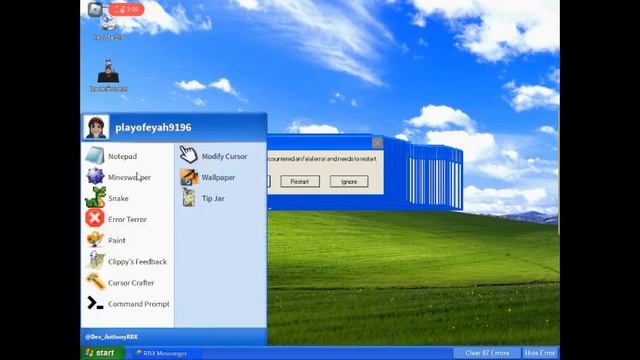Click the Paint palette icon
The height and width of the screenshot is (360, 640).
(x=95, y=240)
